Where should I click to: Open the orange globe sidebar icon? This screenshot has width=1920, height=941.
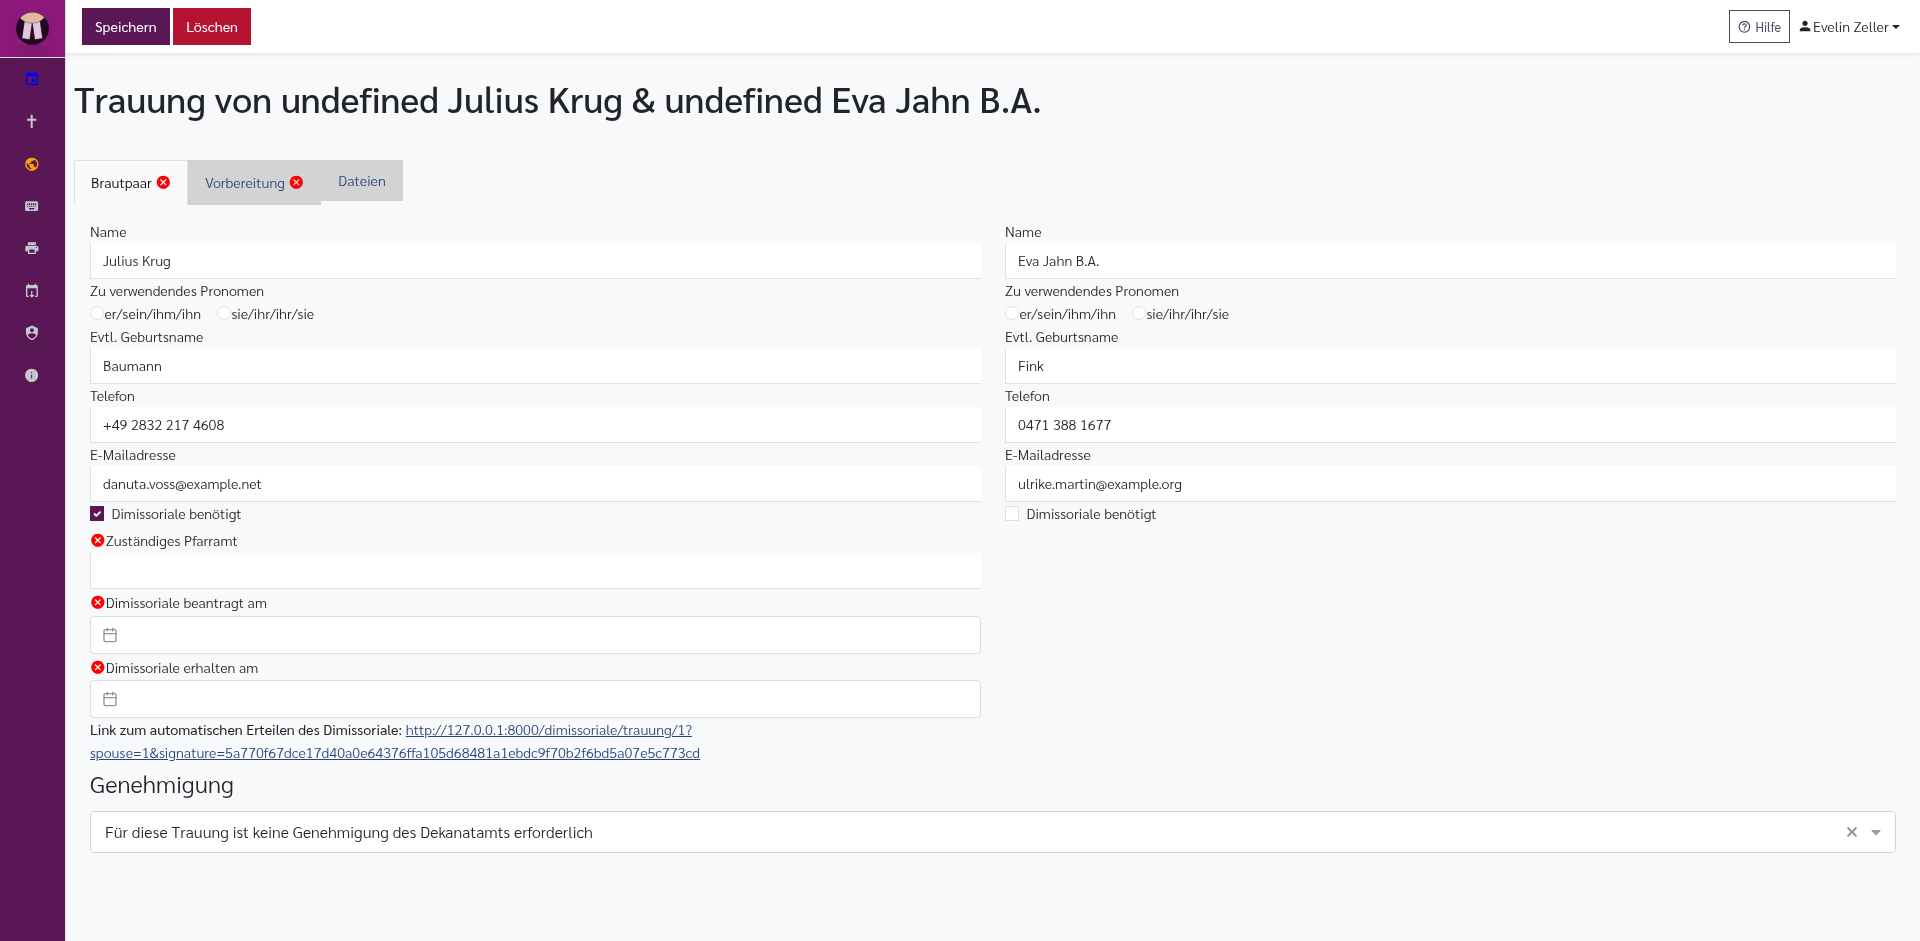(x=32, y=164)
